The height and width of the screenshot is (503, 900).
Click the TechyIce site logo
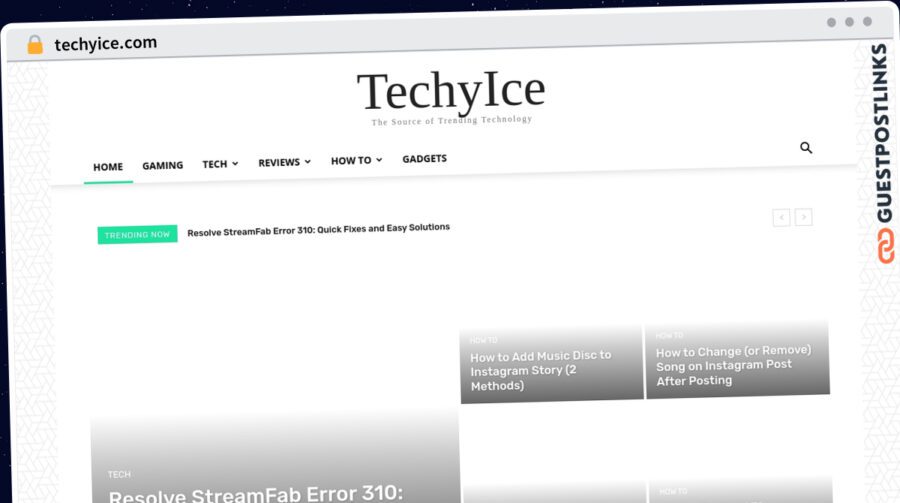pyautogui.click(x=451, y=91)
